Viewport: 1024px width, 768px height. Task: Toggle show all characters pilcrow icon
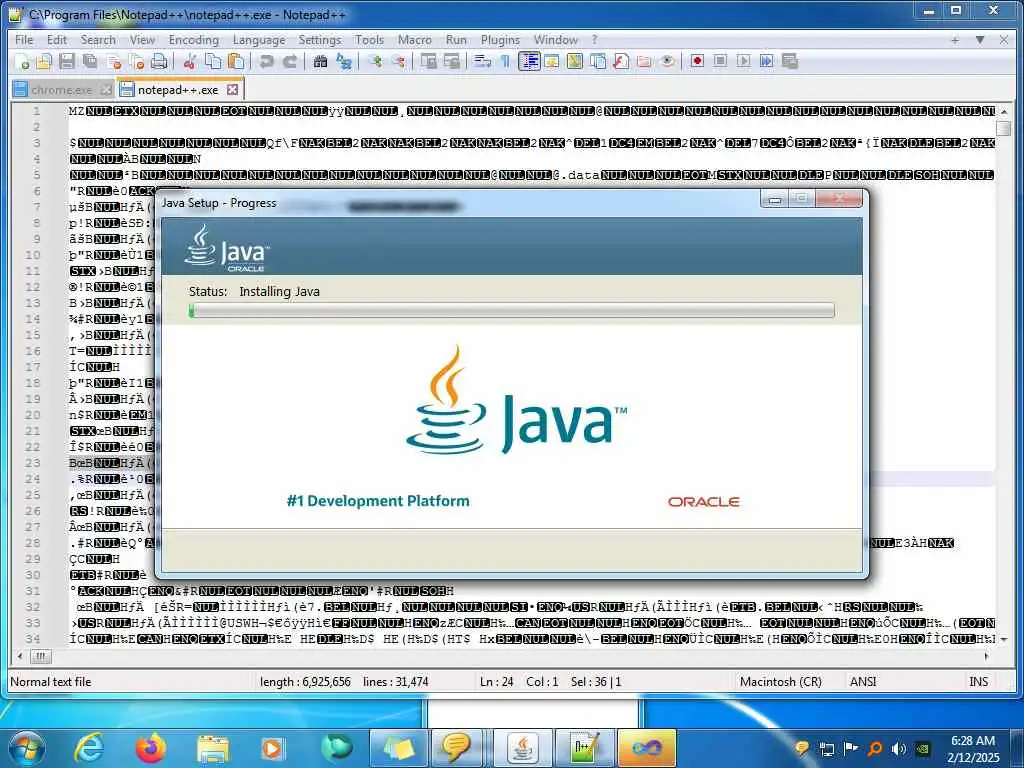tap(505, 61)
